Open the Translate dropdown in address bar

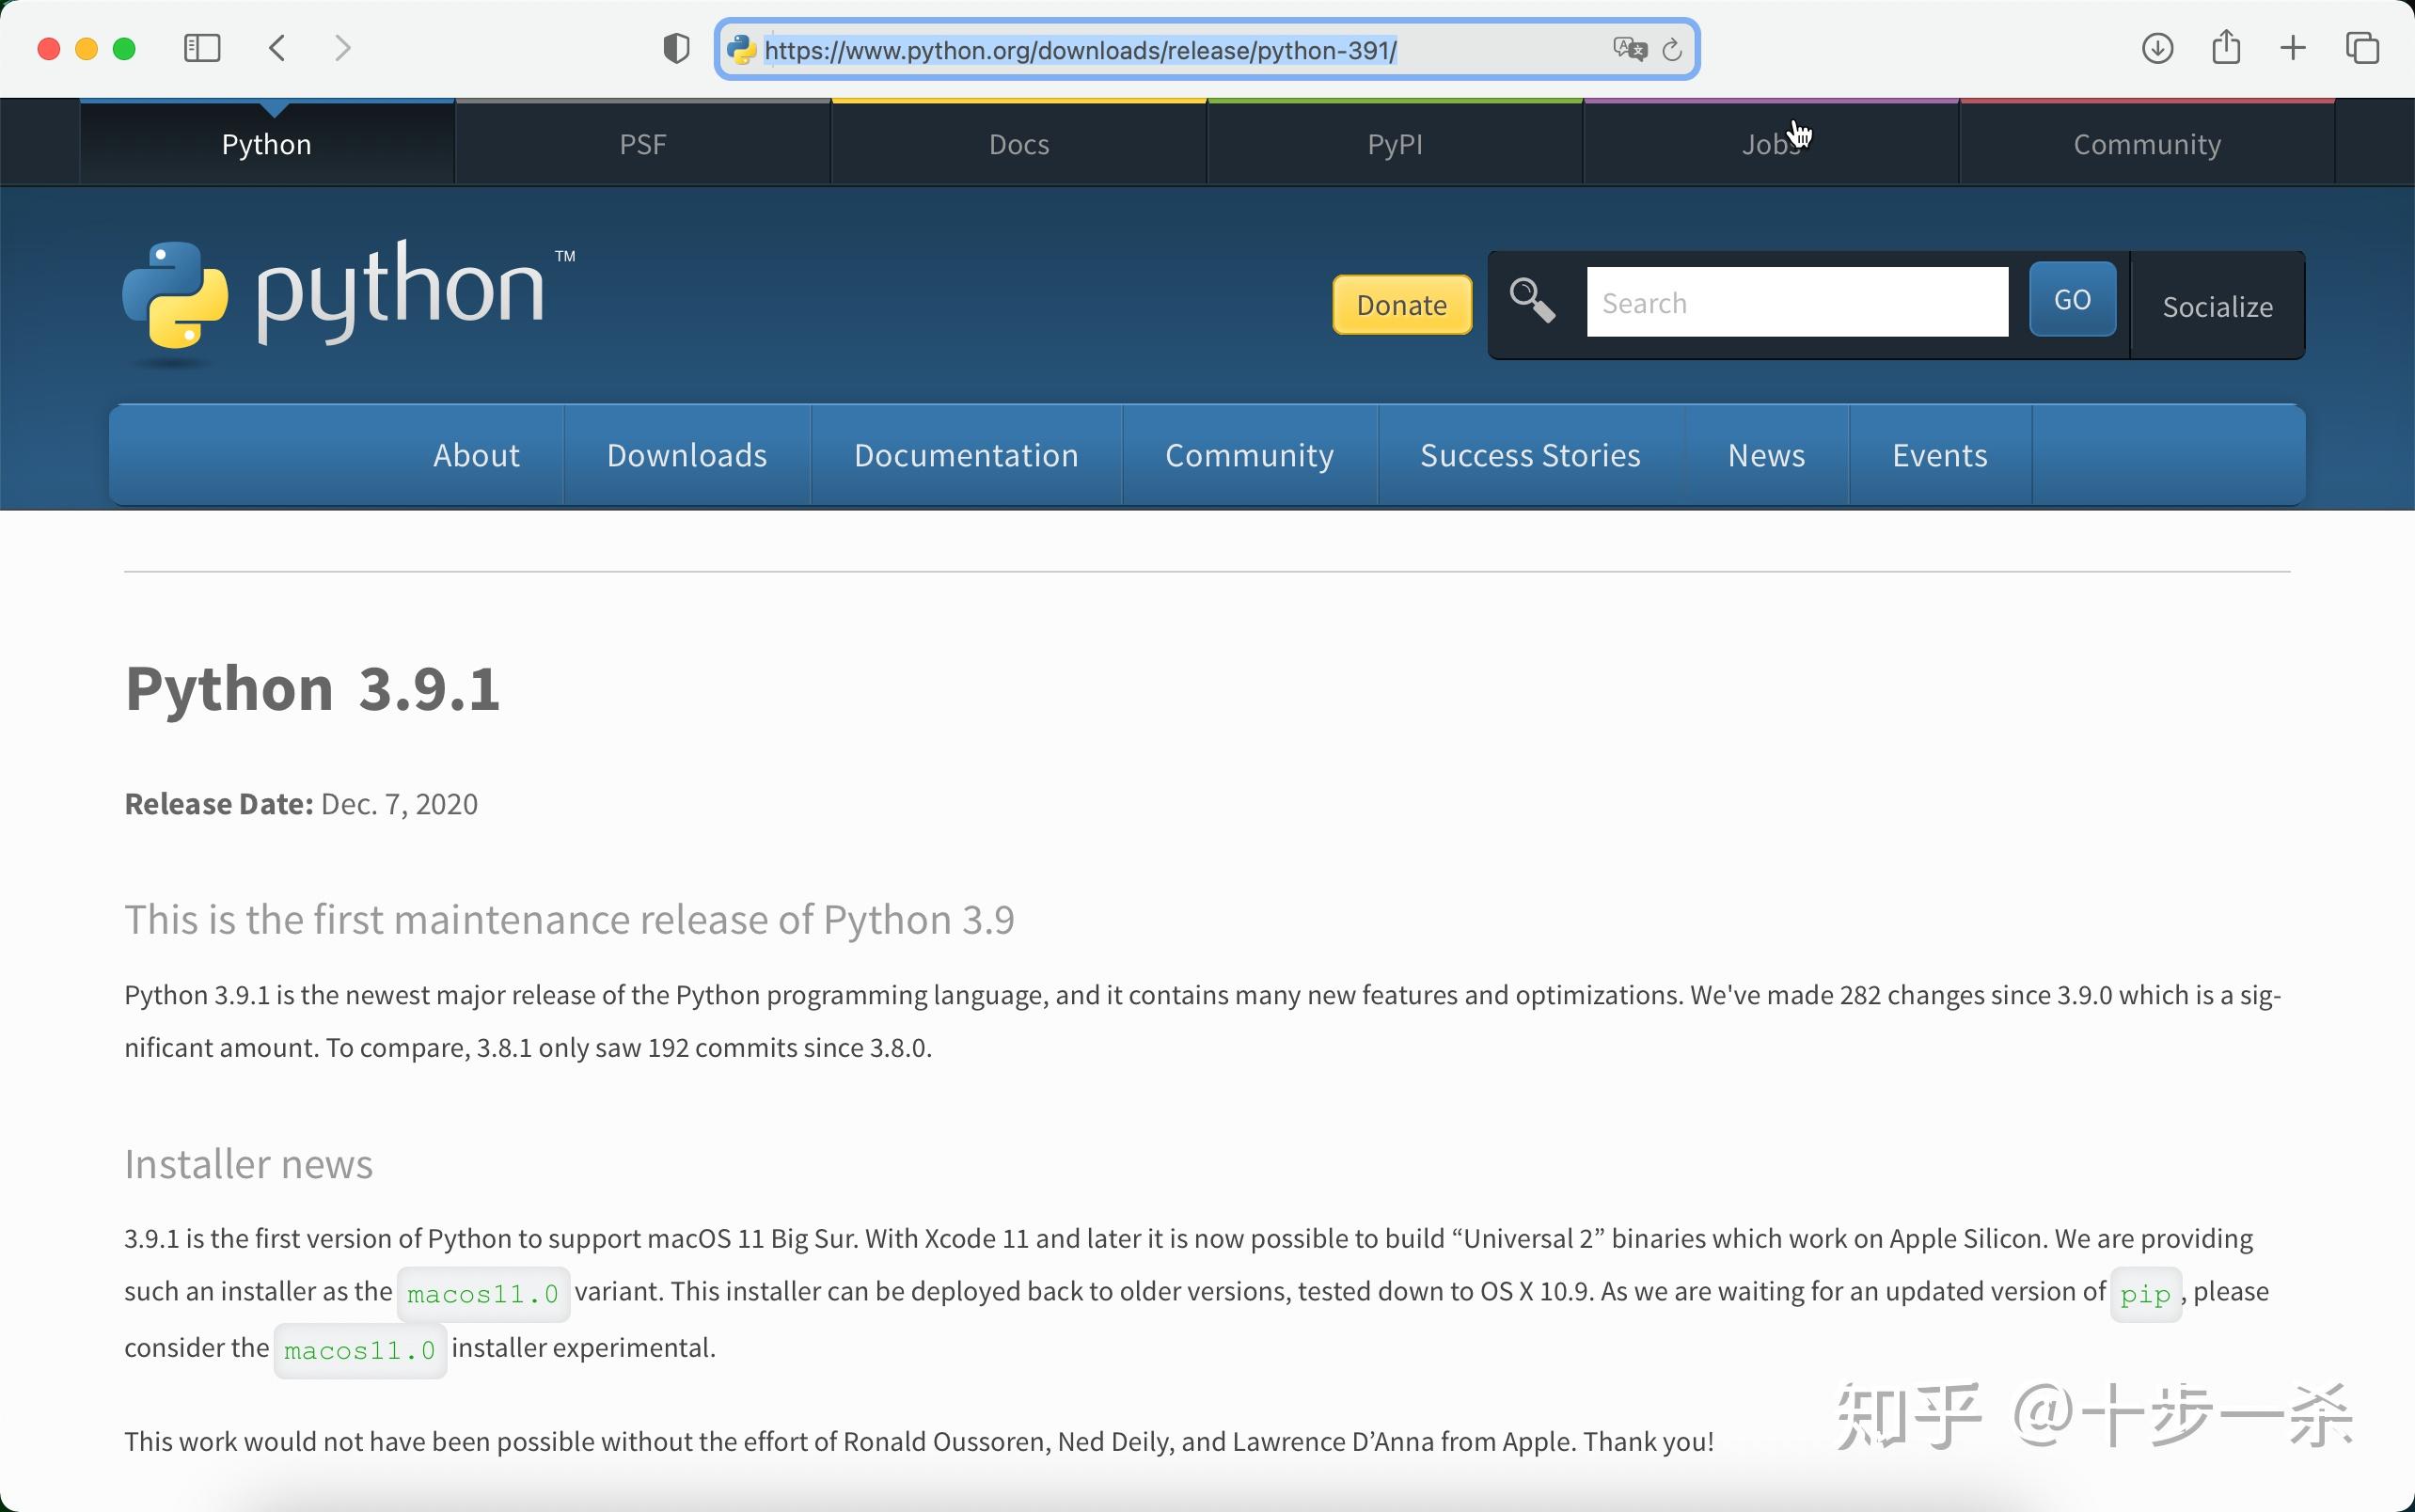click(x=1630, y=50)
